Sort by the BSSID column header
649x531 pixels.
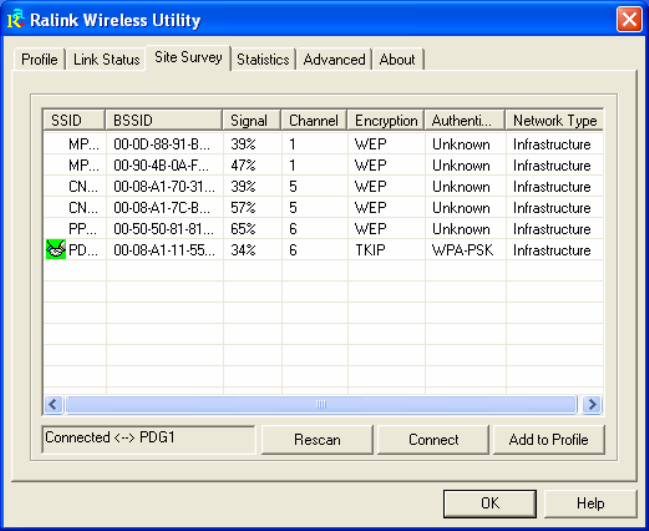tap(164, 120)
